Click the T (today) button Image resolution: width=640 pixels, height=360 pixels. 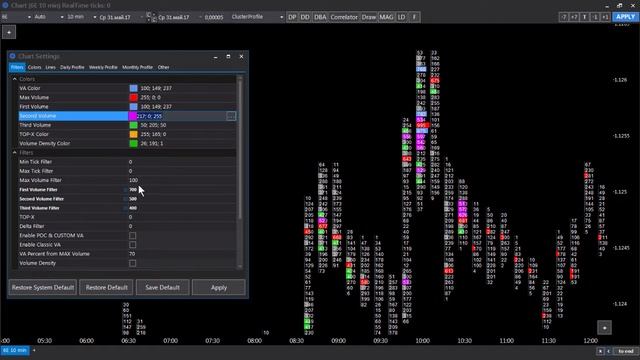pyautogui.click(x=584, y=17)
